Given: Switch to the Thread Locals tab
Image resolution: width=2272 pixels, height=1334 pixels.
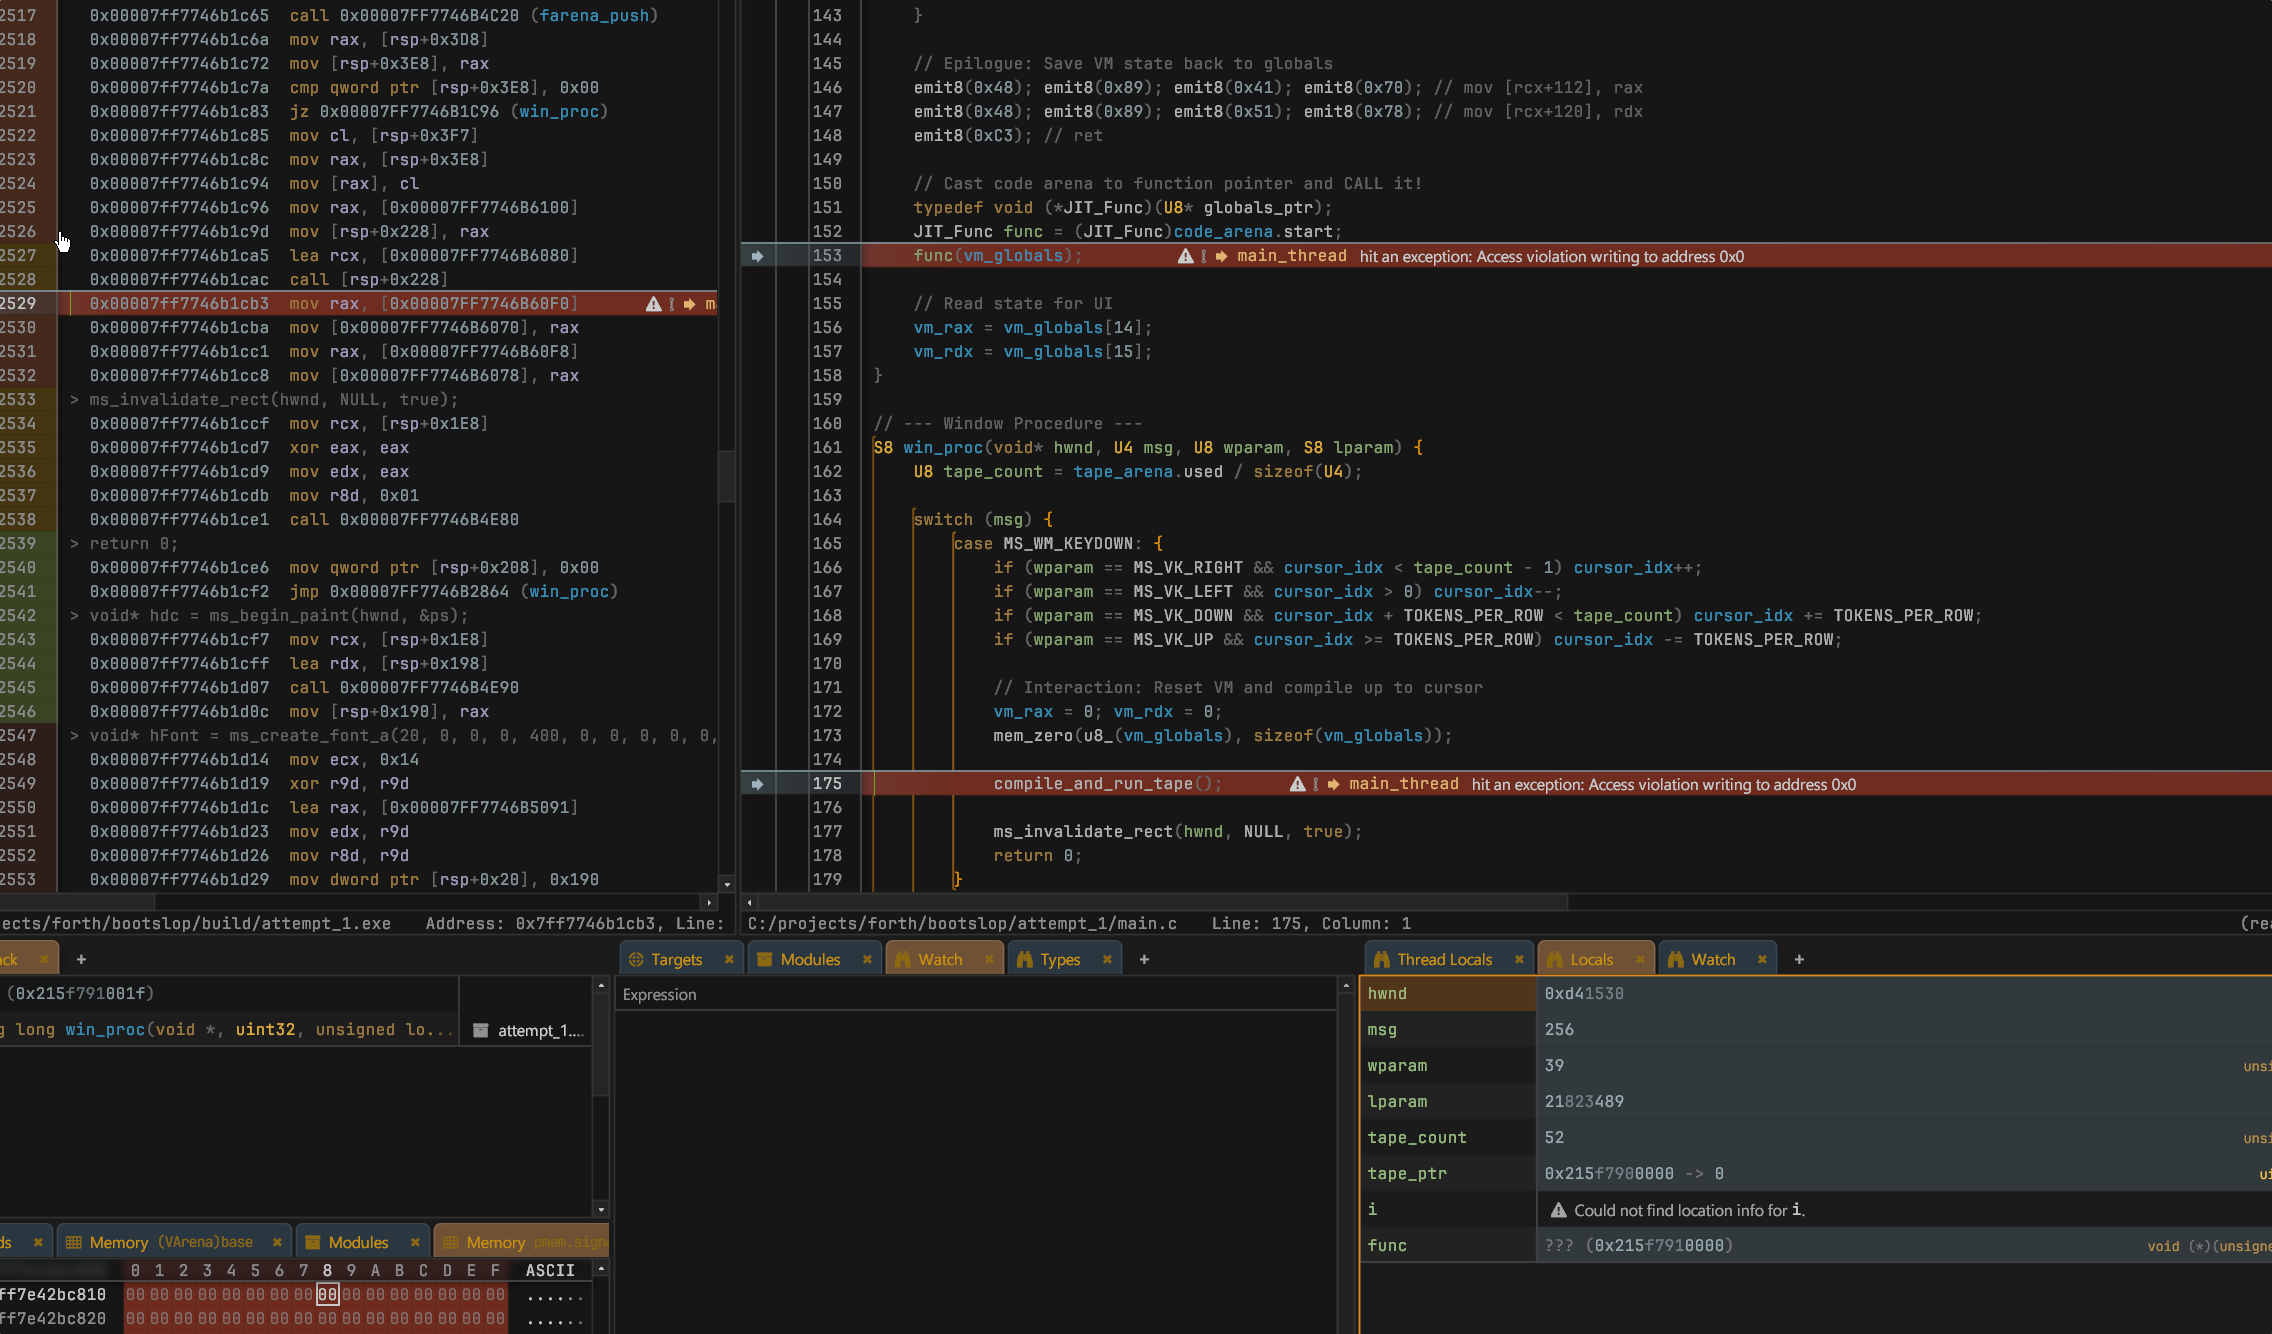Looking at the screenshot, I should coord(1443,959).
